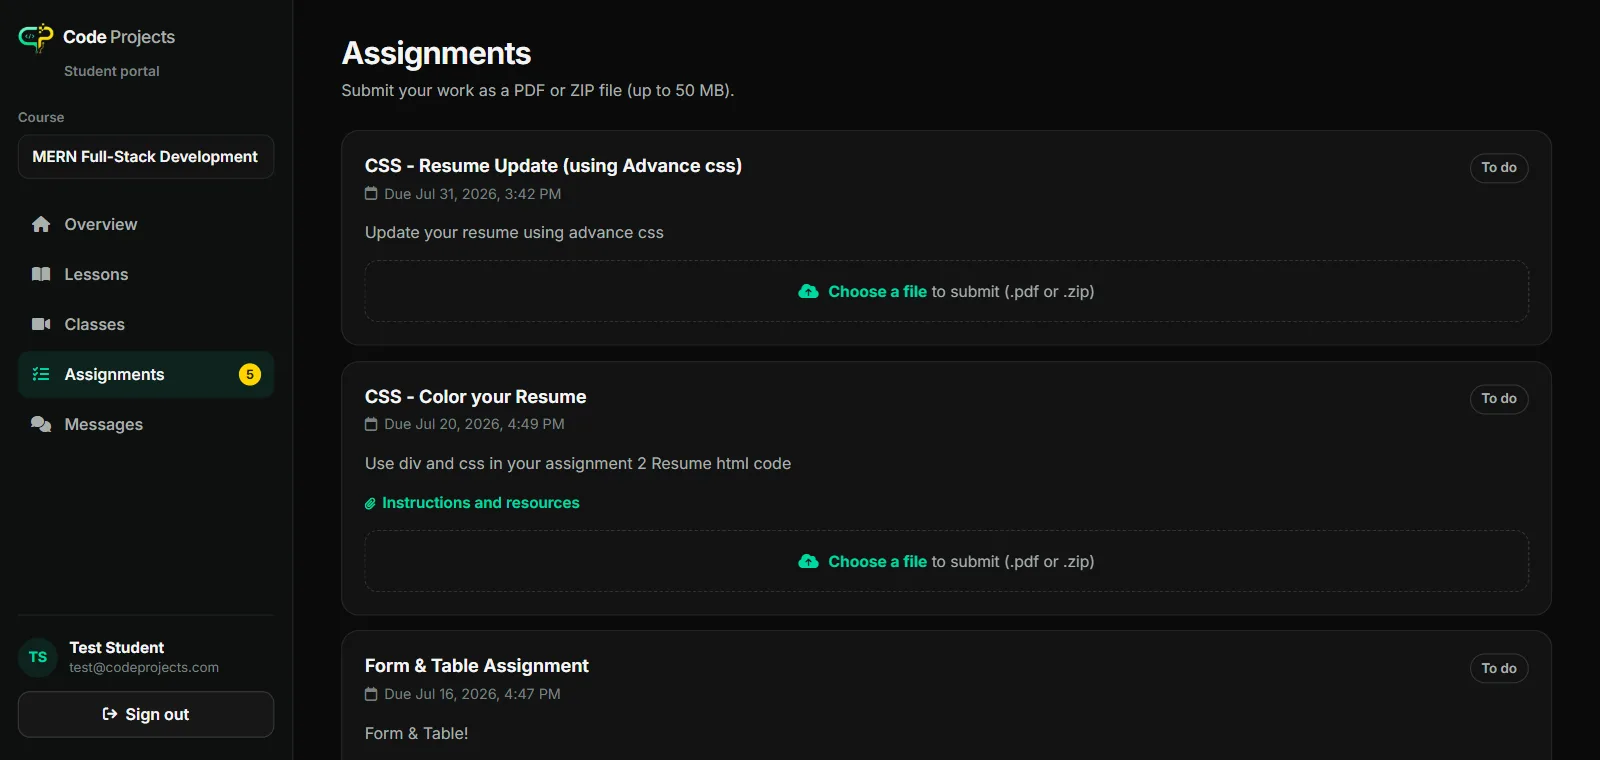Viewport: 1600px width, 760px height.
Task: Click the title CSS - Resume Update (using Advance css)
Action: coord(553,166)
